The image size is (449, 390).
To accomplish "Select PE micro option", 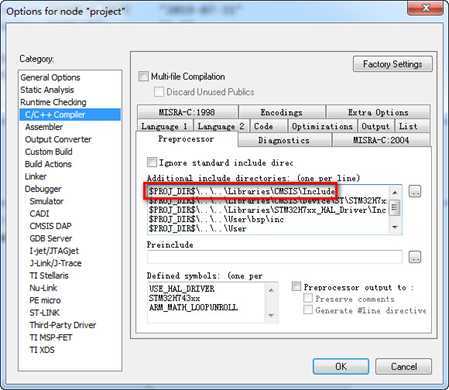I will 45,300.
